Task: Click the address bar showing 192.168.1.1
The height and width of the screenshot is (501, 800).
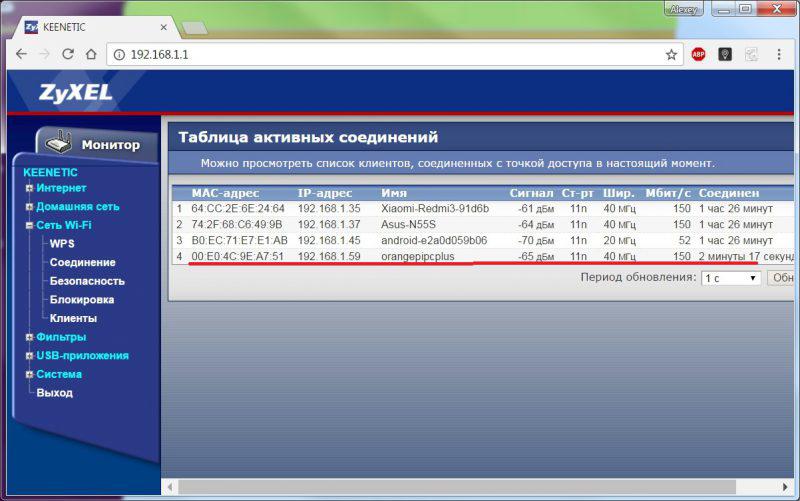Action: (x=390, y=55)
